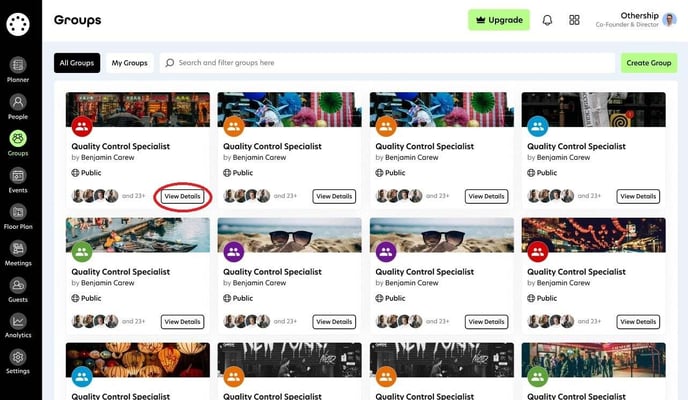The height and width of the screenshot is (400, 688).
Task: View Analytics from the sidebar
Action: [x=18, y=325]
